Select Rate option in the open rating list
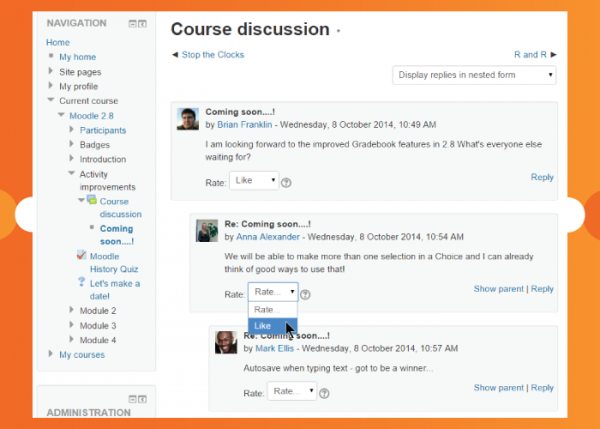 point(272,310)
